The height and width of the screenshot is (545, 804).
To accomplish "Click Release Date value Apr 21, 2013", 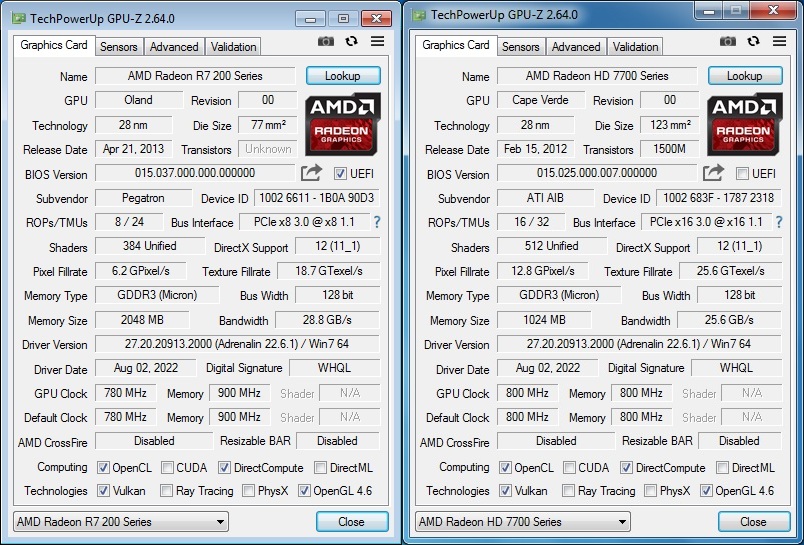I will [x=134, y=149].
